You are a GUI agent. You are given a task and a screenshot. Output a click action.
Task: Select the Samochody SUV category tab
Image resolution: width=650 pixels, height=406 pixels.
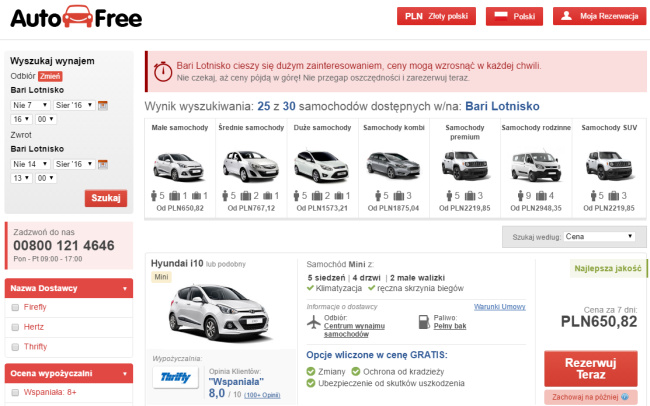click(609, 170)
